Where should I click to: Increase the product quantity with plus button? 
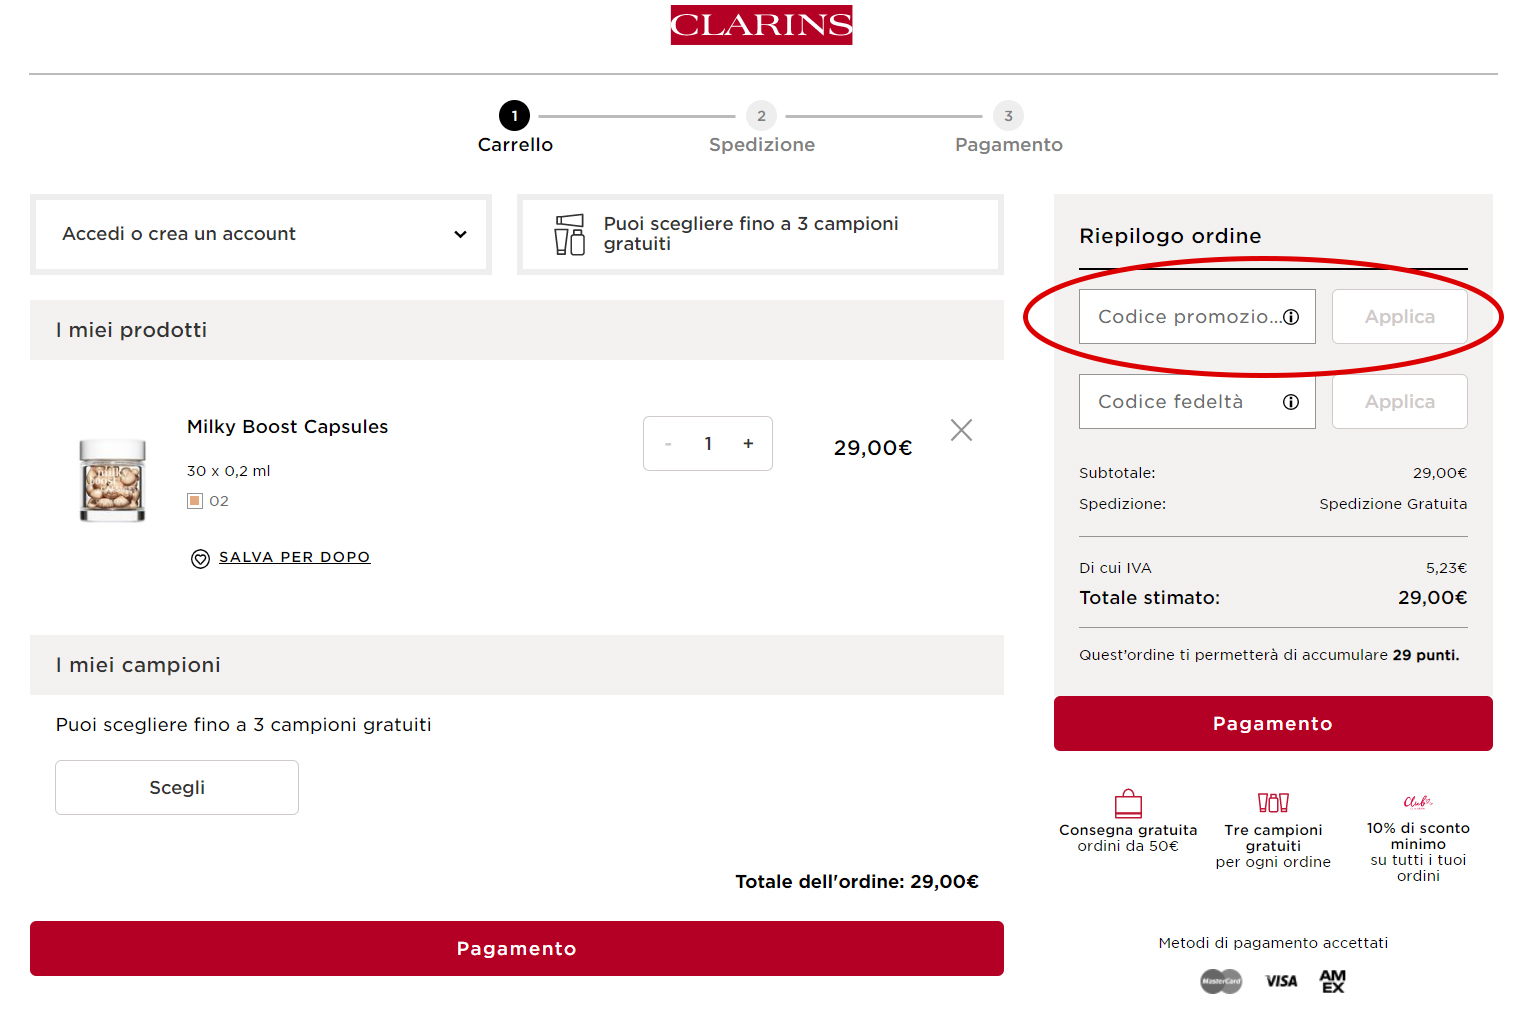[x=747, y=443]
